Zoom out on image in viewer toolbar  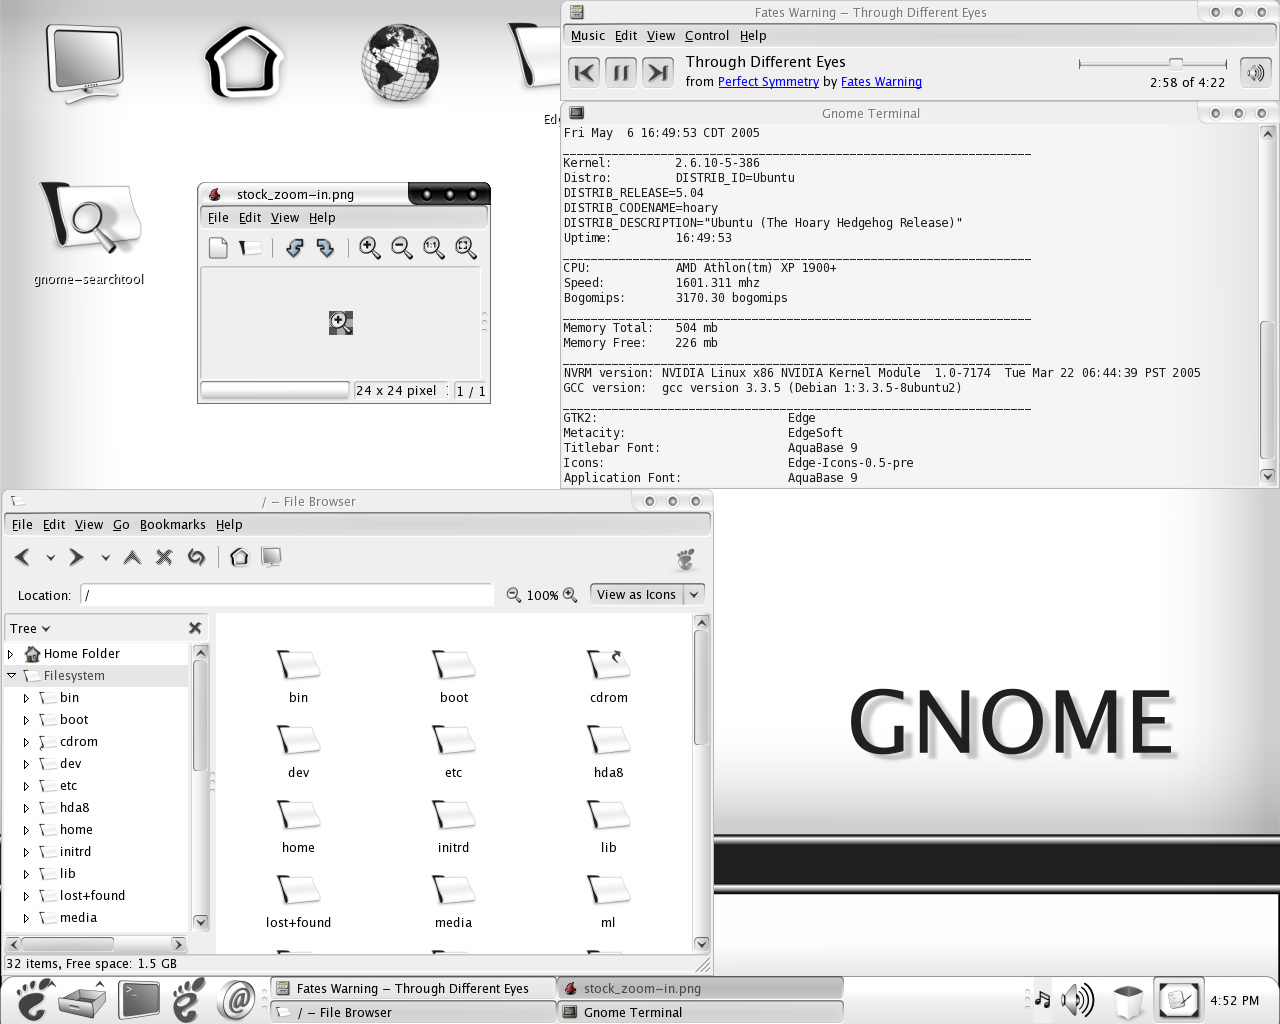(402, 248)
